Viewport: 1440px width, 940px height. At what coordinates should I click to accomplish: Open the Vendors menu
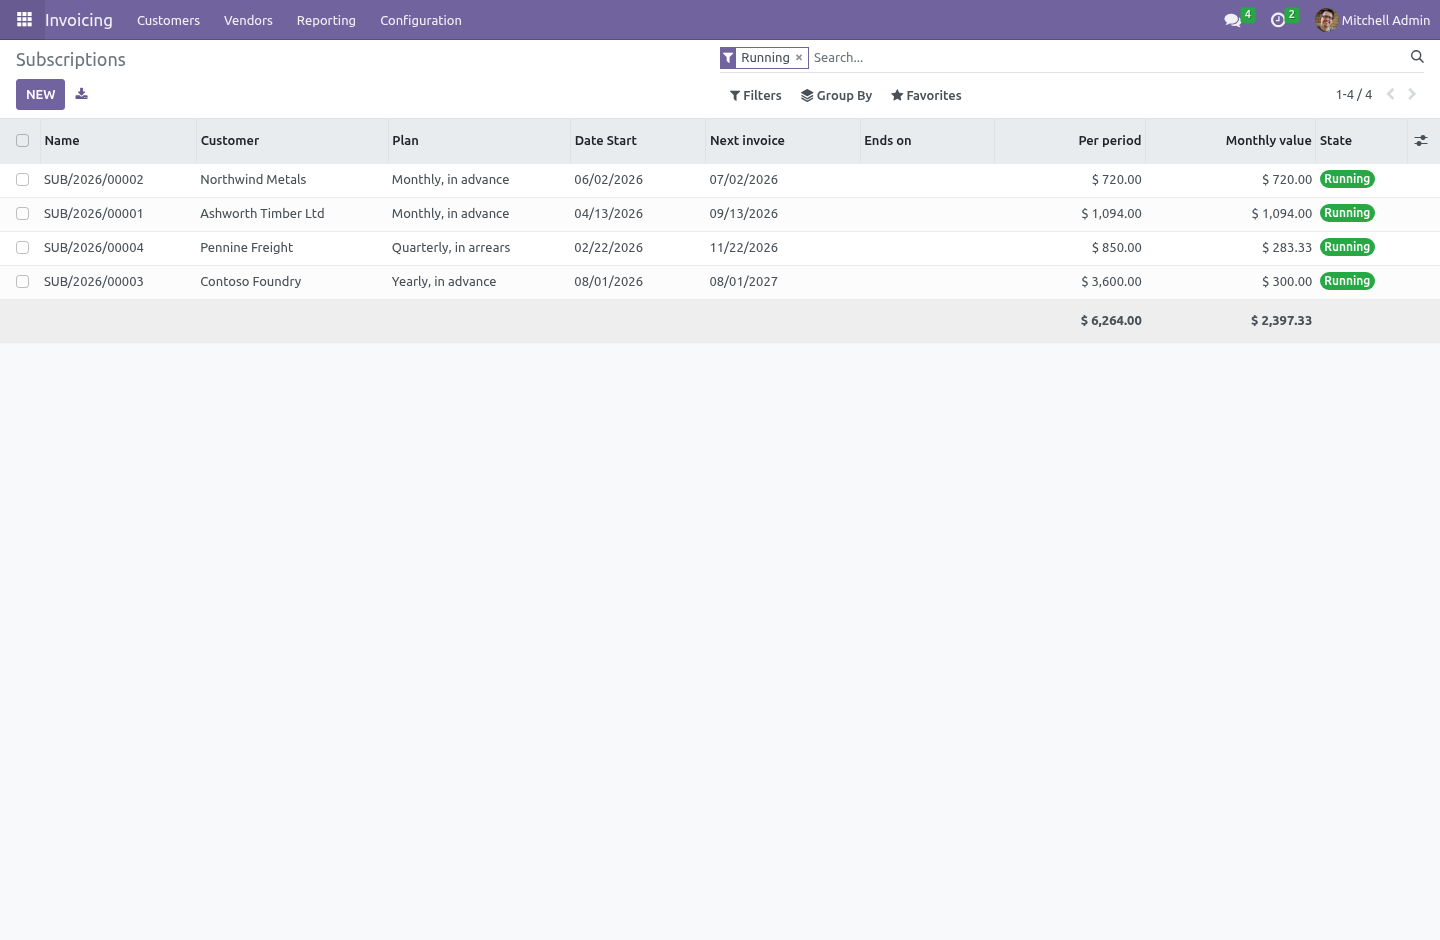click(248, 20)
